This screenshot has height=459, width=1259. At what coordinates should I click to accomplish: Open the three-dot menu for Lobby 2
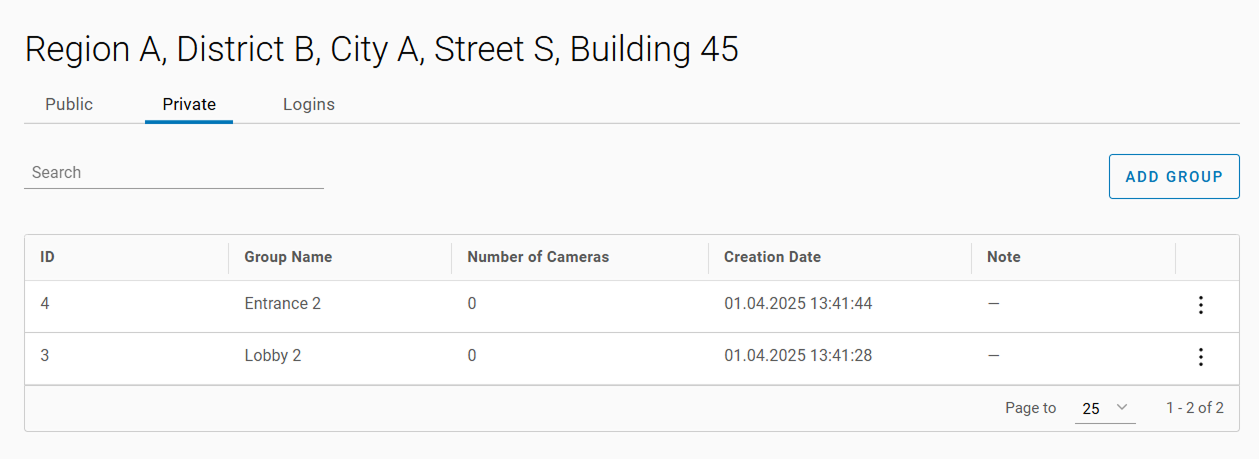[x=1201, y=357]
